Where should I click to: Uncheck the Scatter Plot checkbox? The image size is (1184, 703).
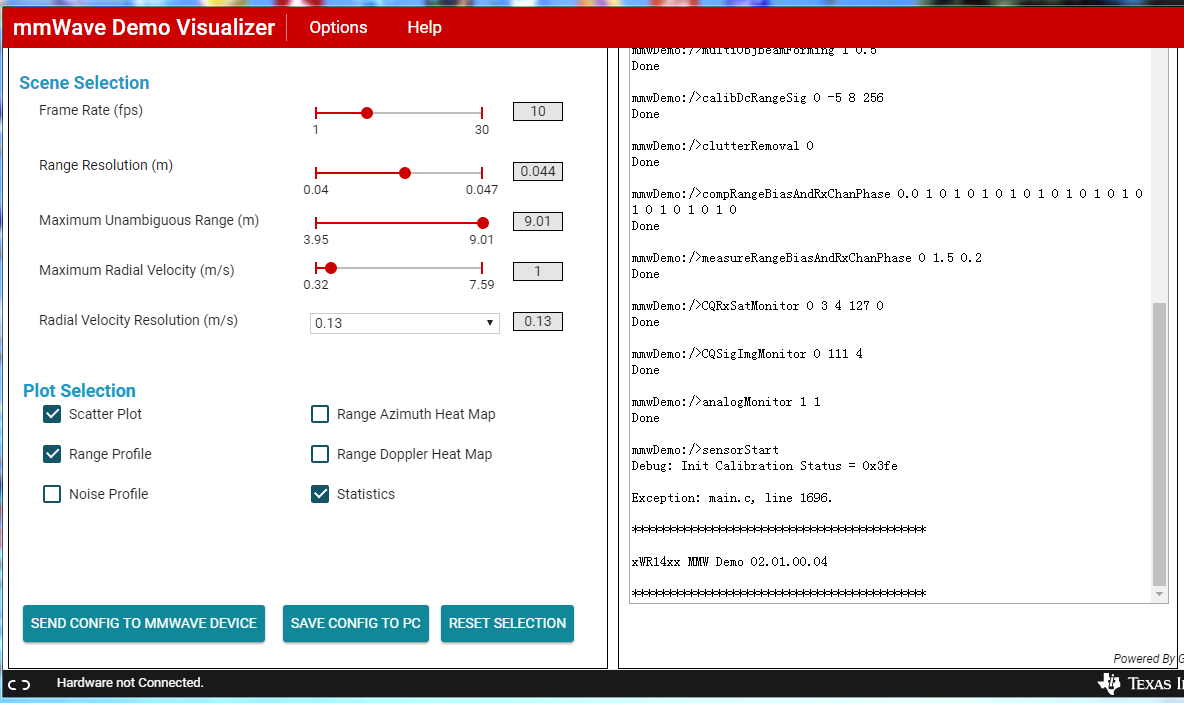click(x=52, y=414)
